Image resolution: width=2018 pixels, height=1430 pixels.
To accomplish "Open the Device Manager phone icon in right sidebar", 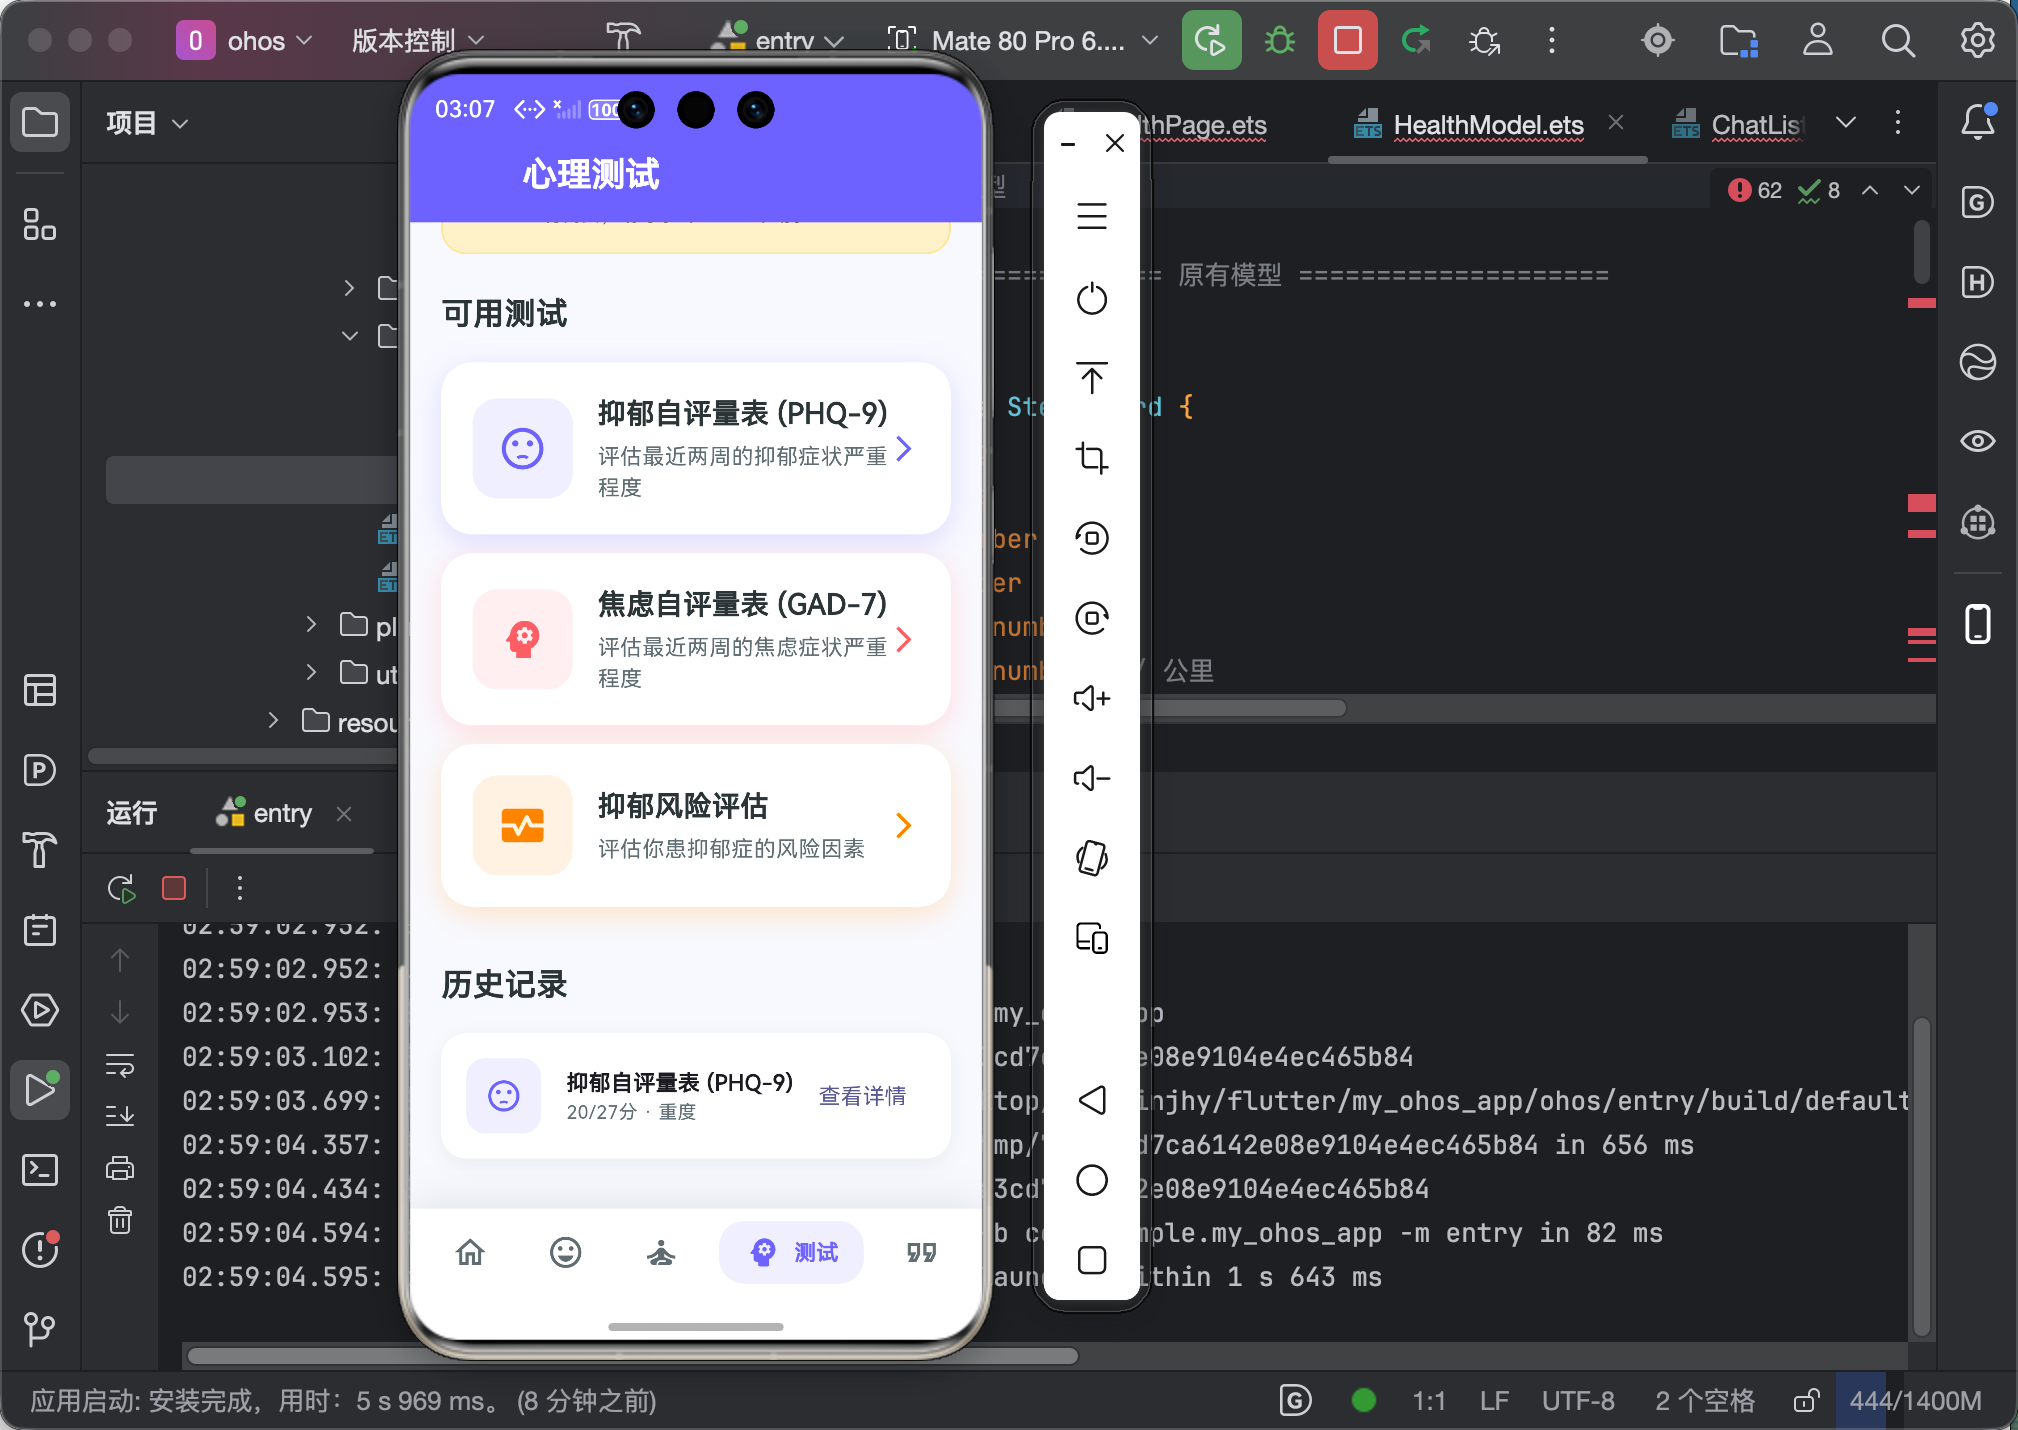I will [1977, 624].
